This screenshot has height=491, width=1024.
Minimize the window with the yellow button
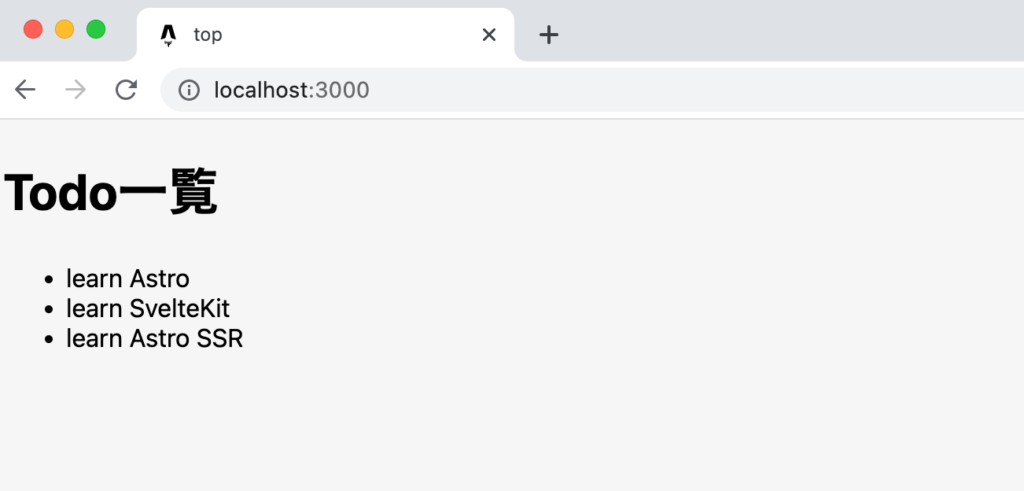(x=65, y=29)
